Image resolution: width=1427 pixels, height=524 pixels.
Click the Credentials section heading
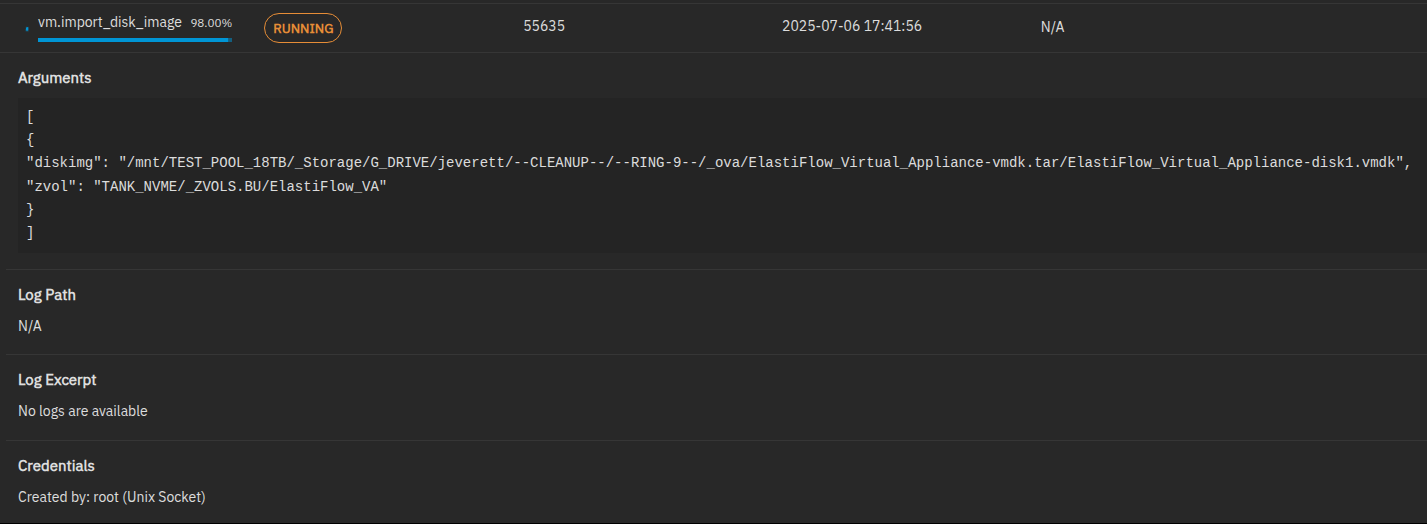[56, 466]
